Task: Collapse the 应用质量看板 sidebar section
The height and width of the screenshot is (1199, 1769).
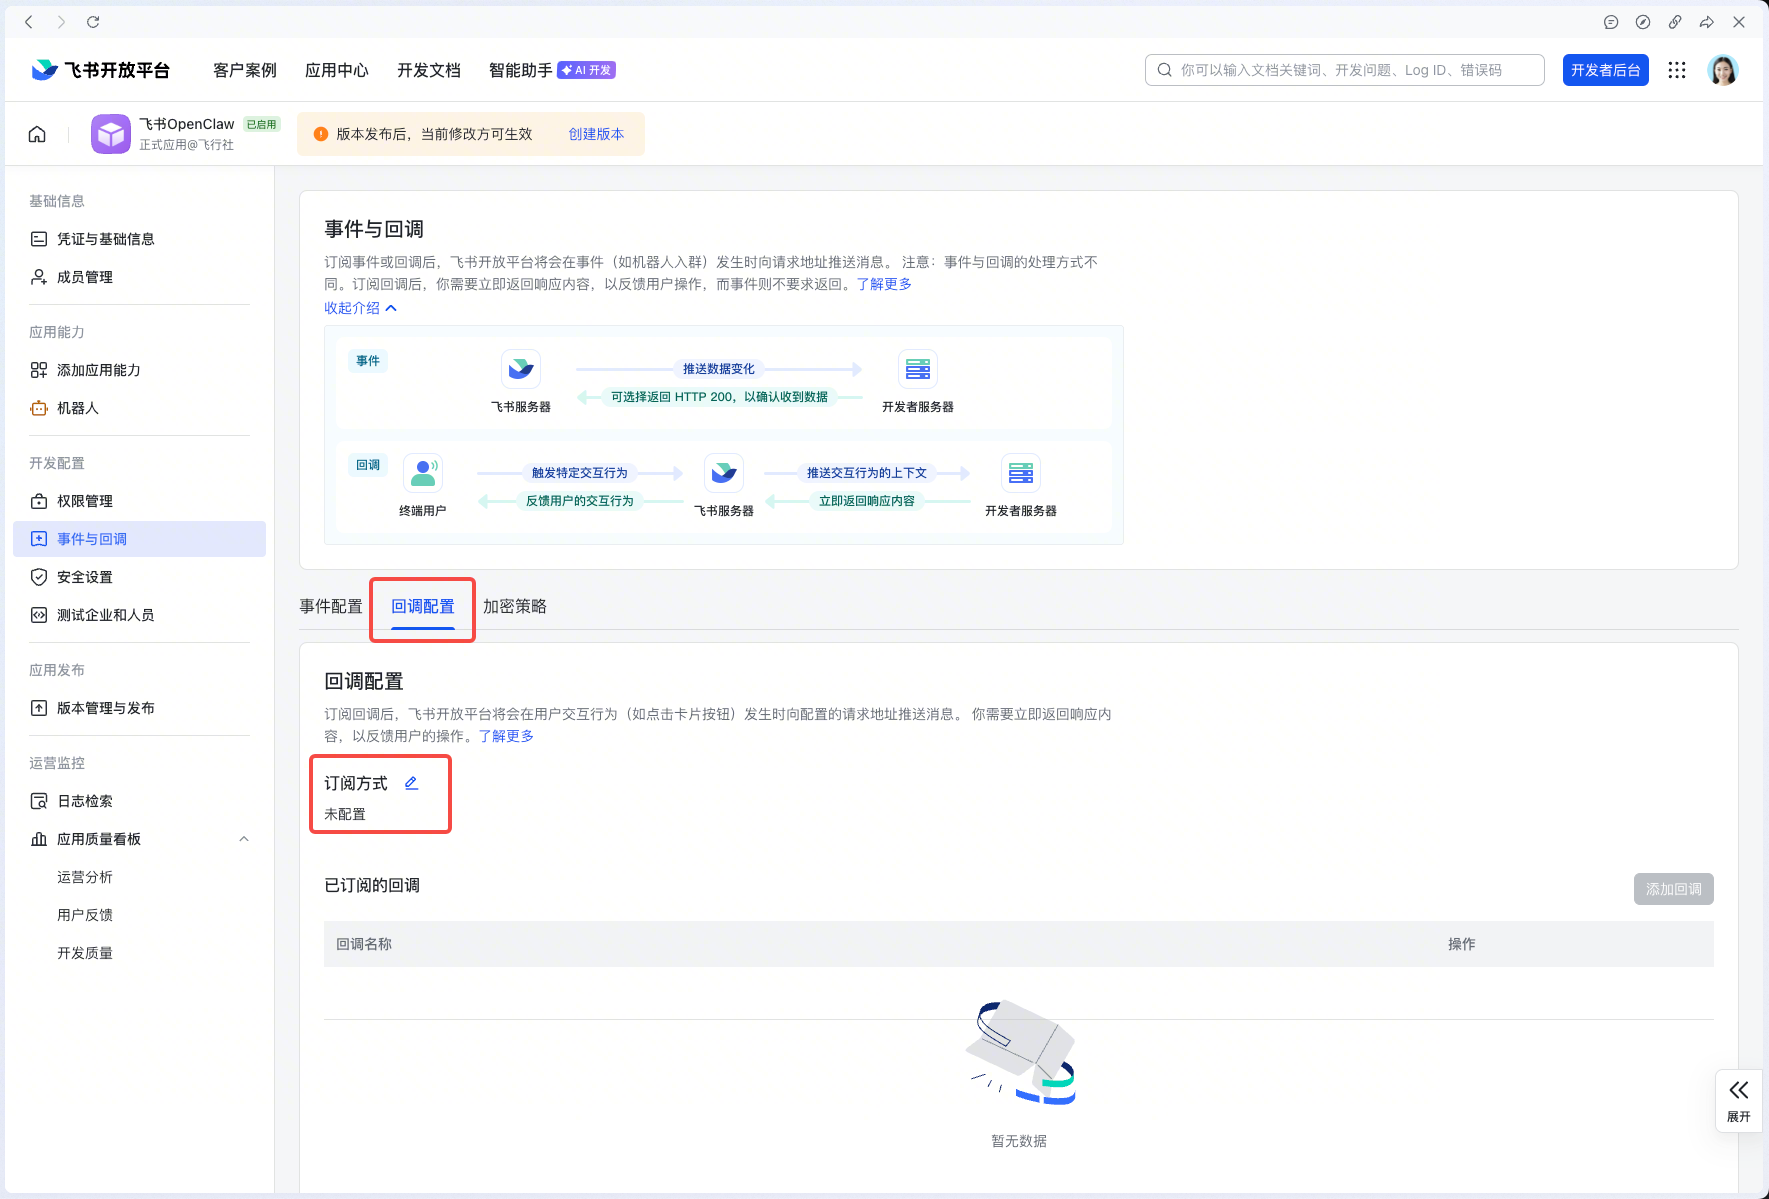Action: click(244, 839)
